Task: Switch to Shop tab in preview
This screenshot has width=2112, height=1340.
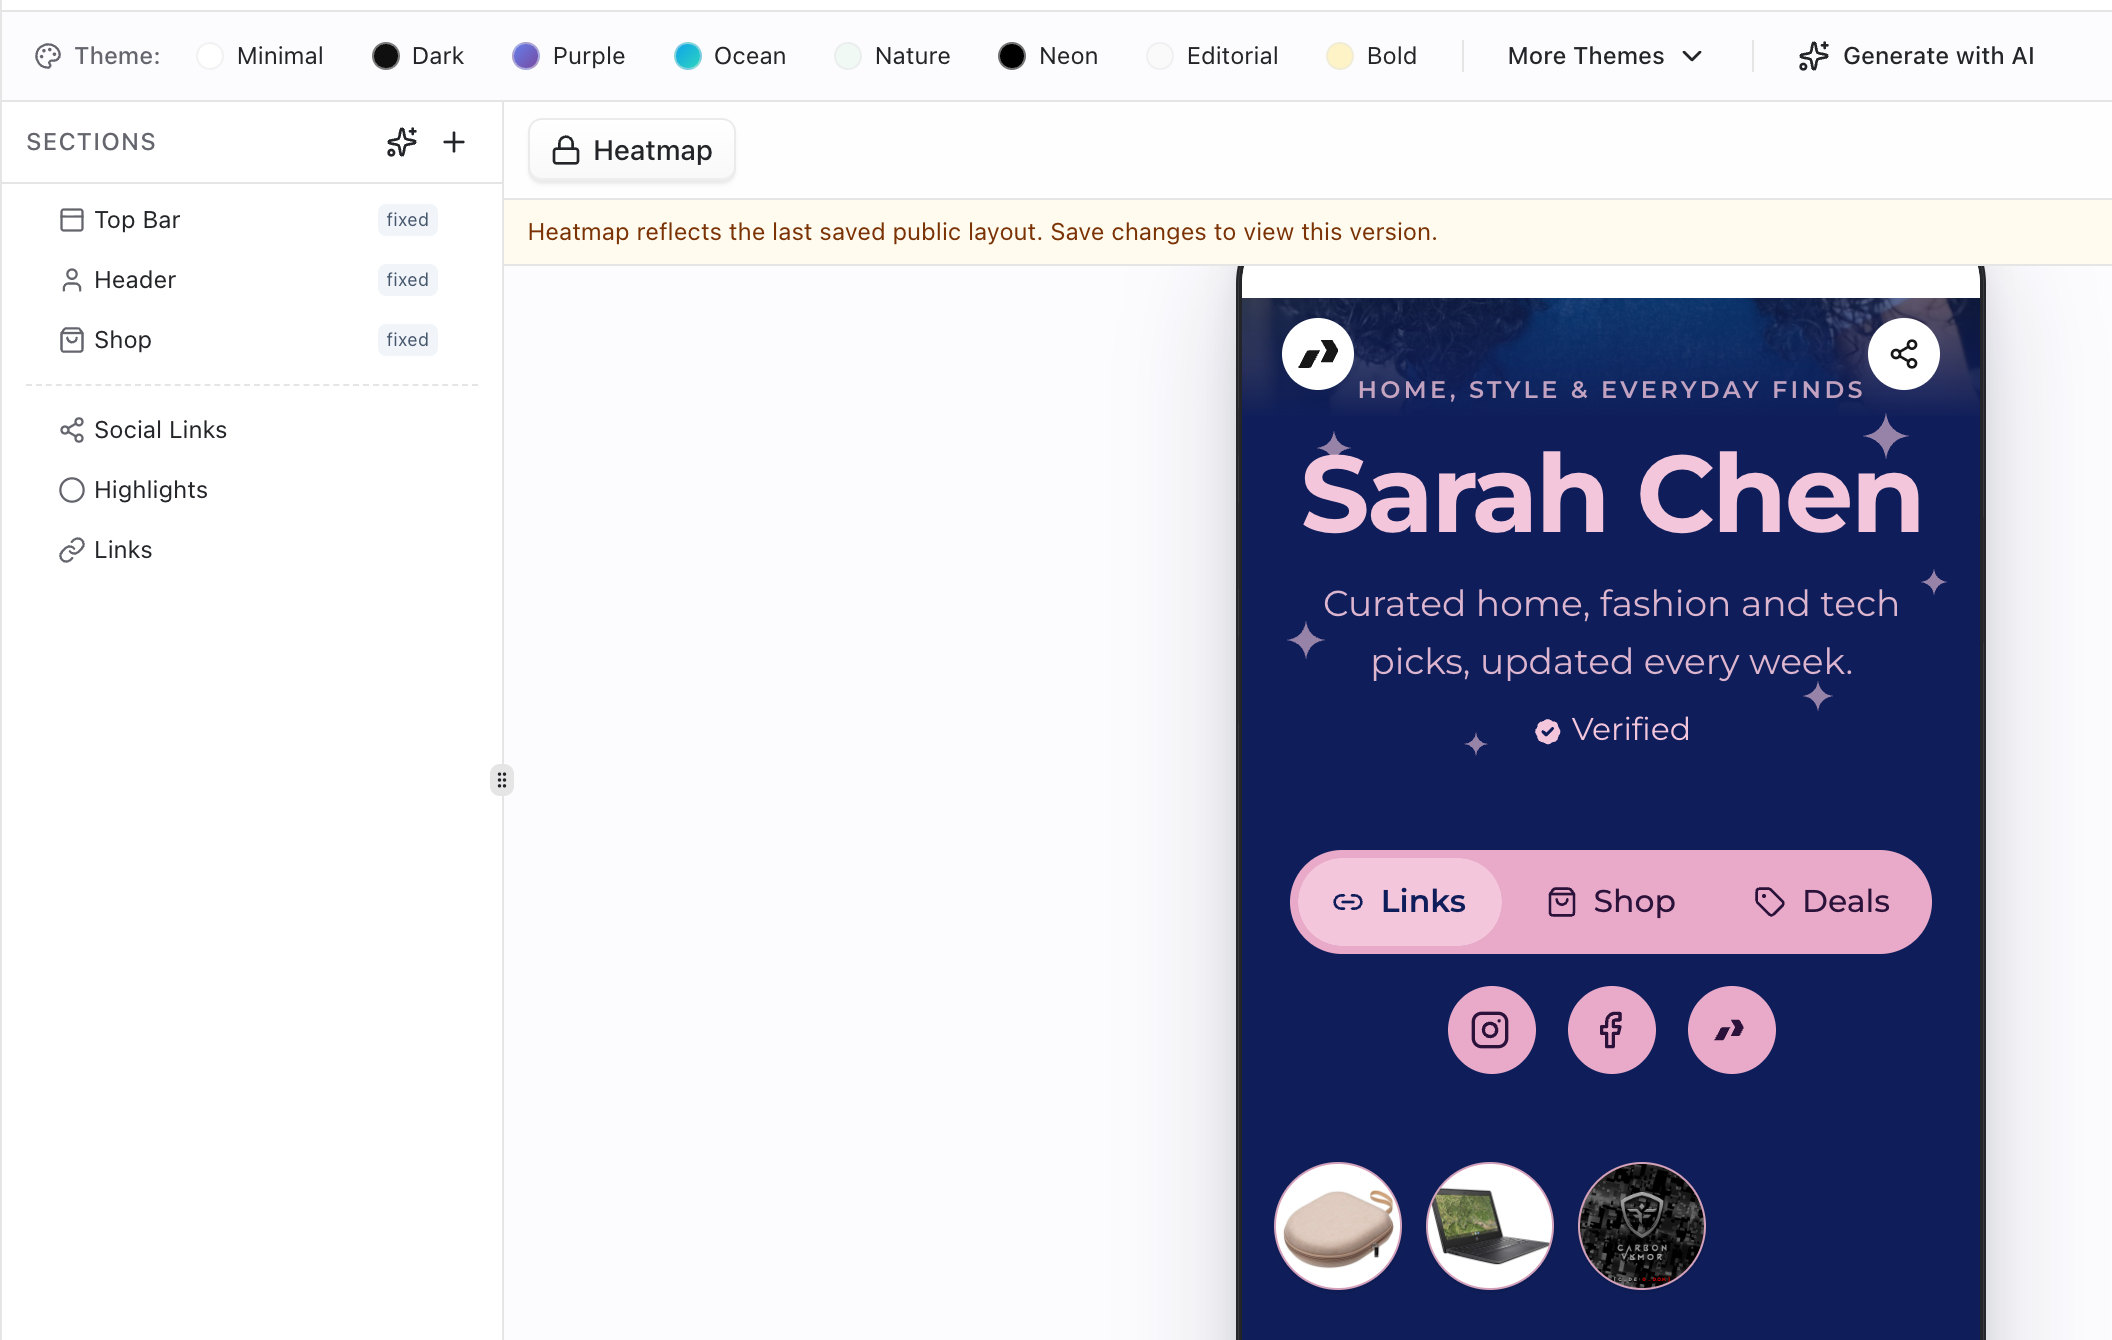Action: [x=1611, y=902]
